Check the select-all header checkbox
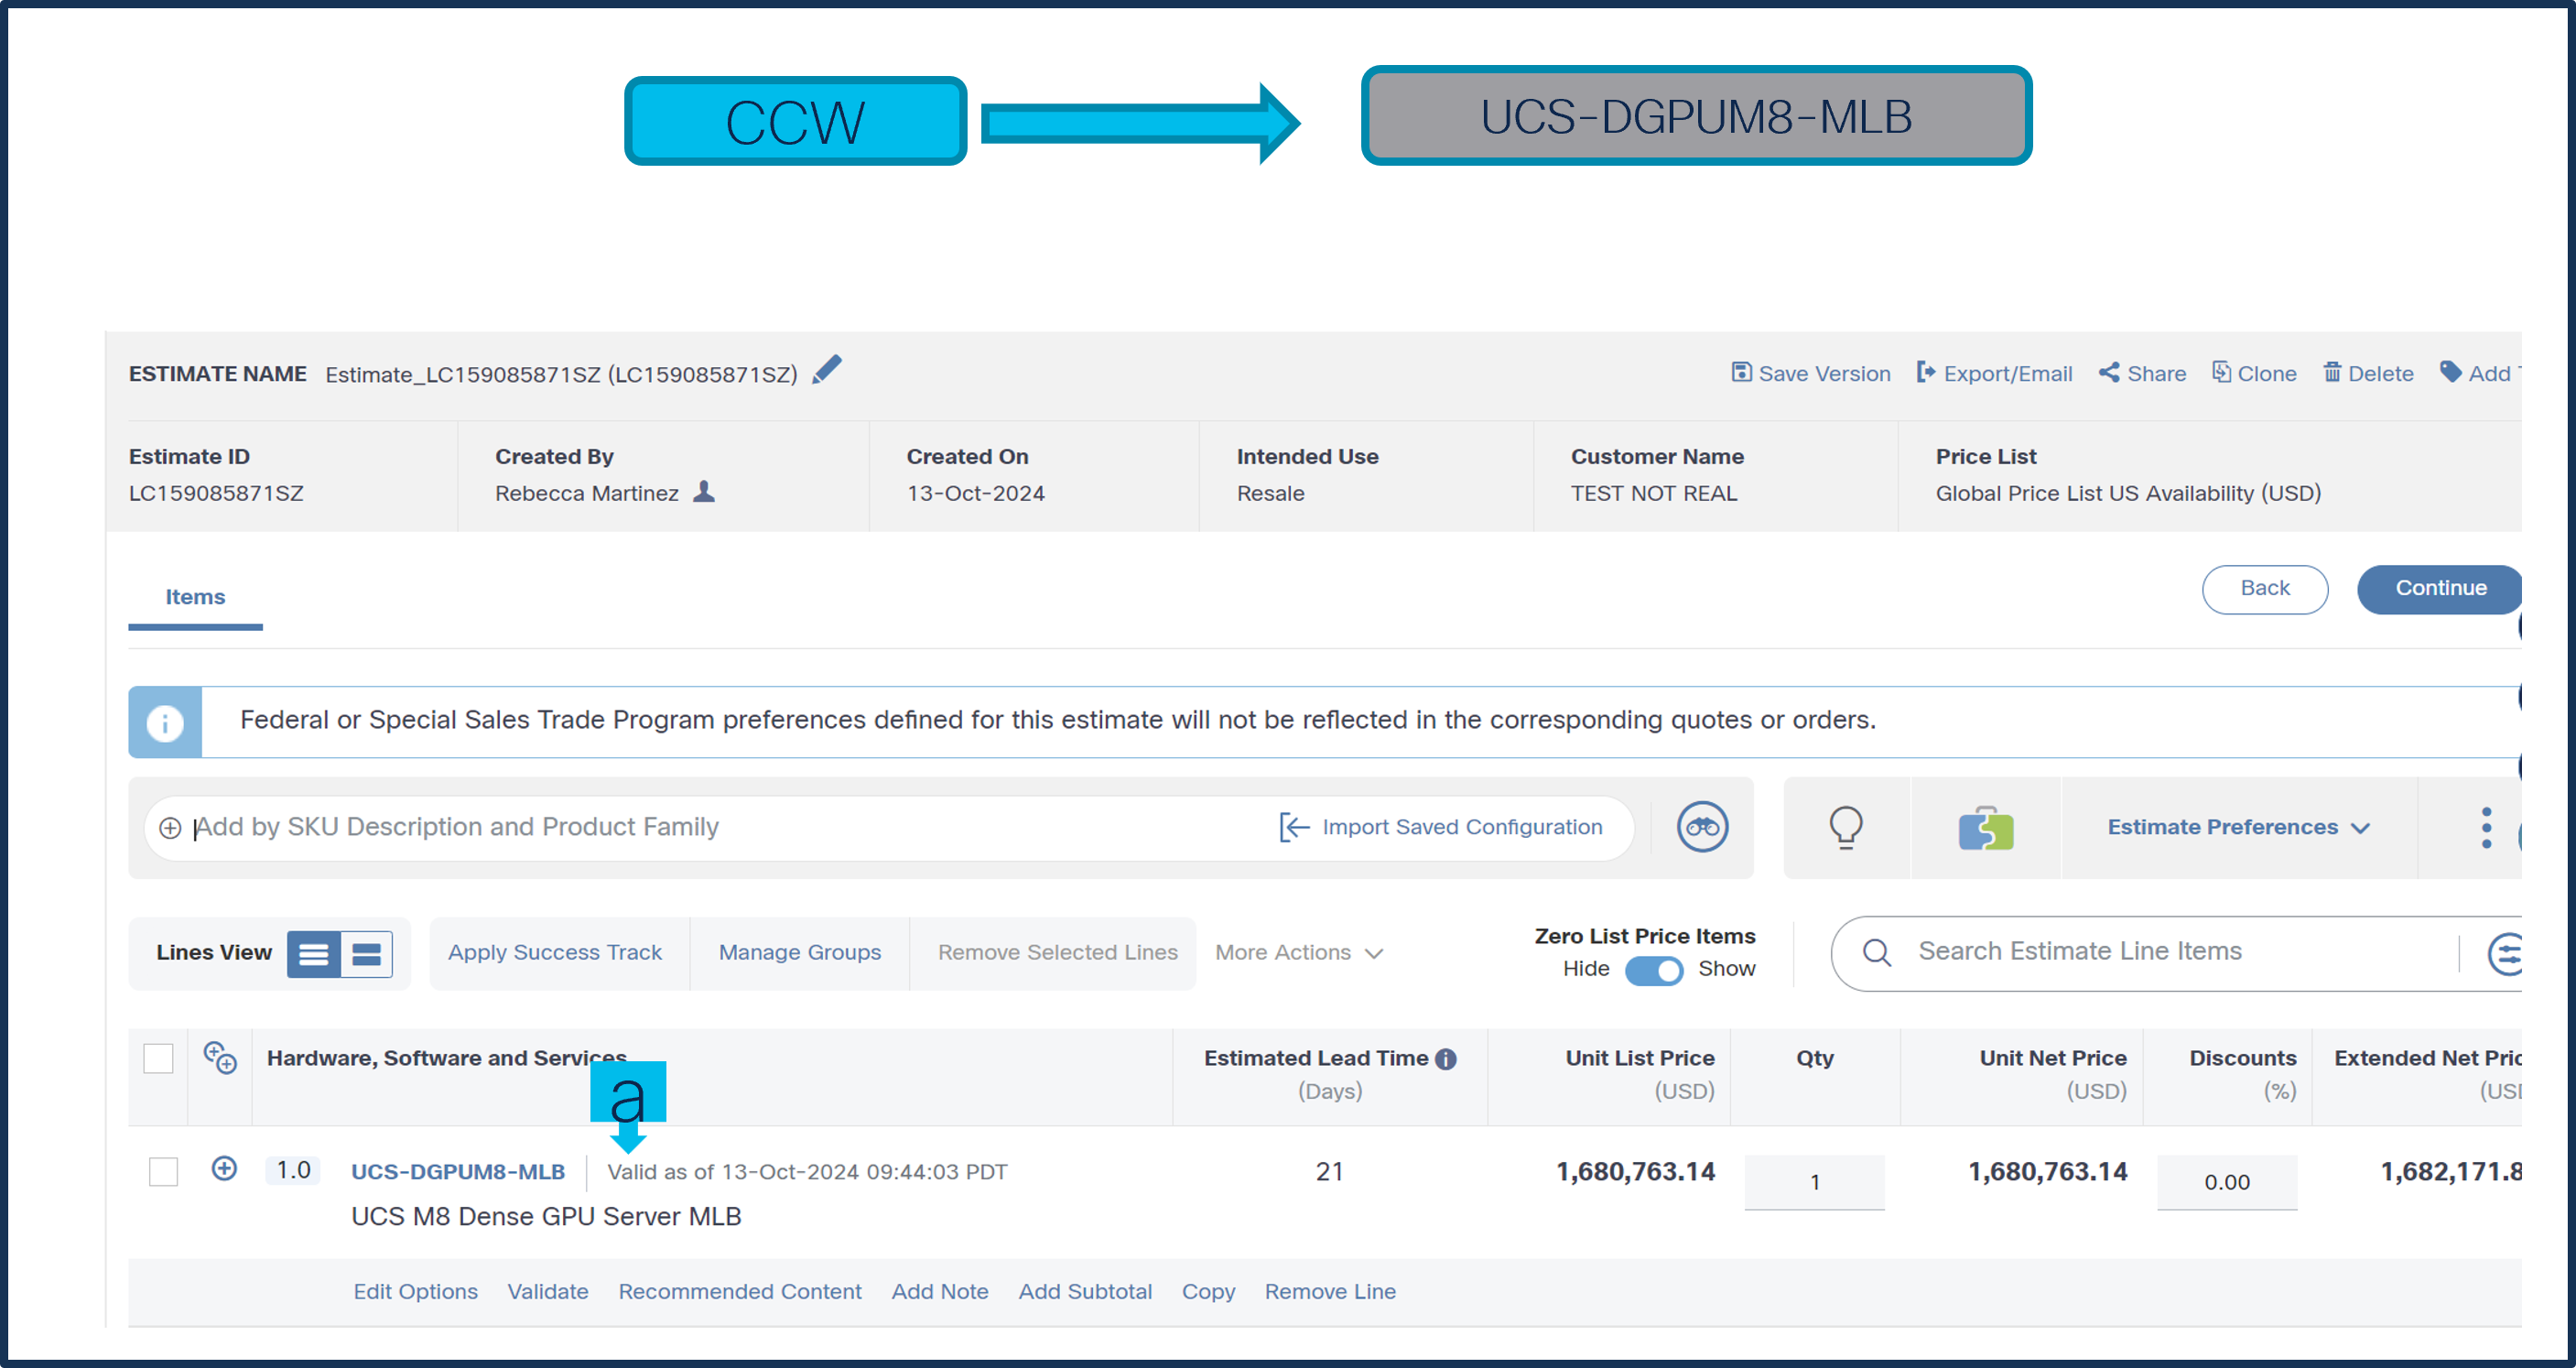 [158, 1058]
